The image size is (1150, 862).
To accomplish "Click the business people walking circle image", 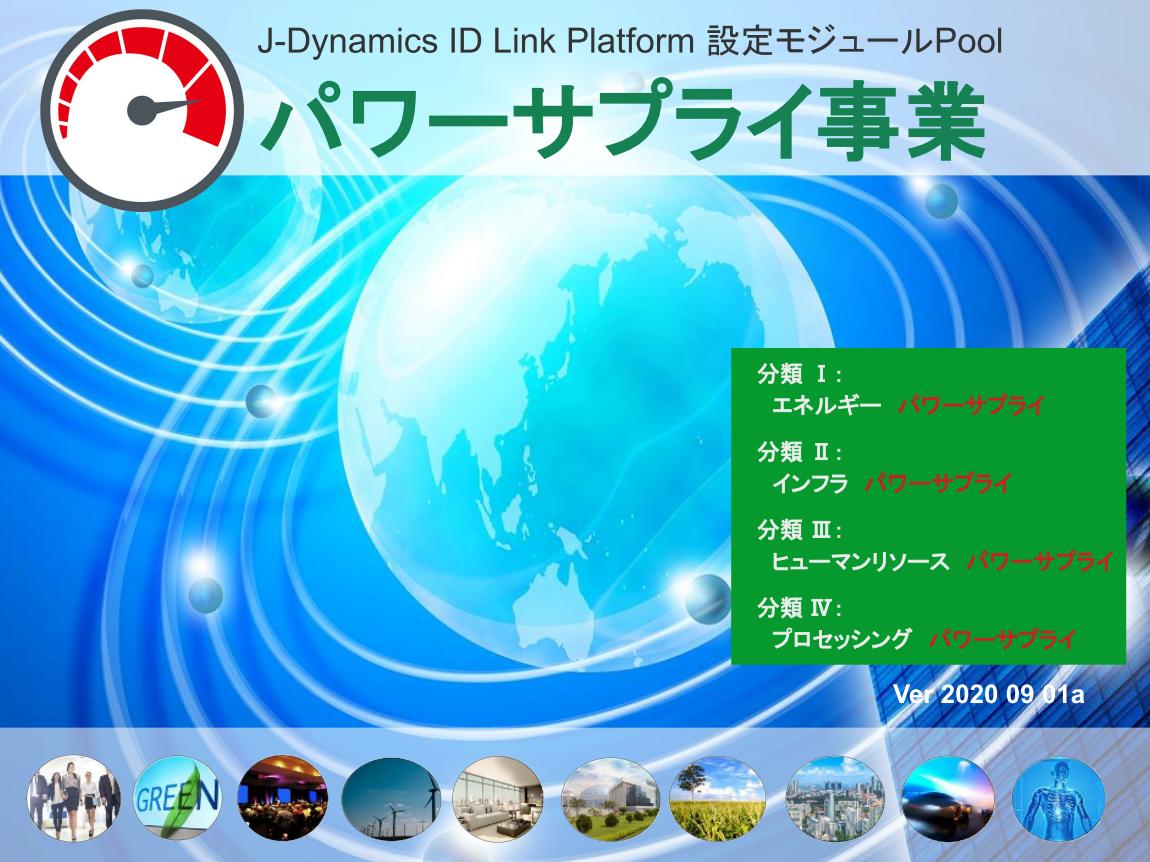I will click(74, 801).
